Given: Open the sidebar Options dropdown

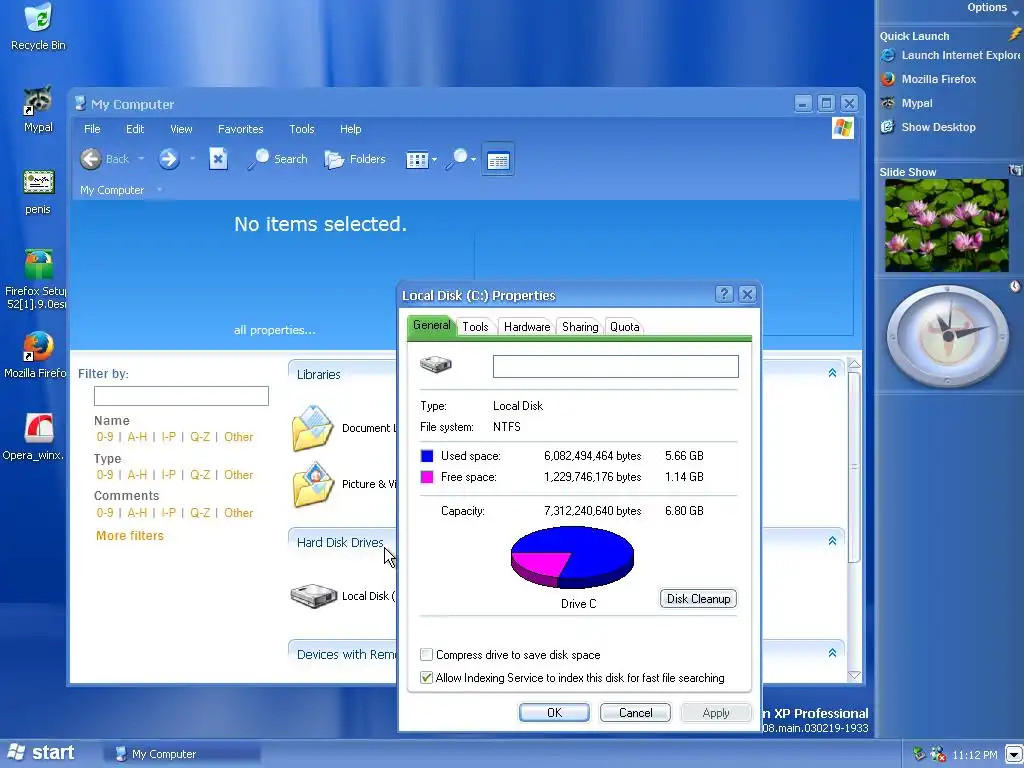Looking at the screenshot, I should click(x=993, y=8).
